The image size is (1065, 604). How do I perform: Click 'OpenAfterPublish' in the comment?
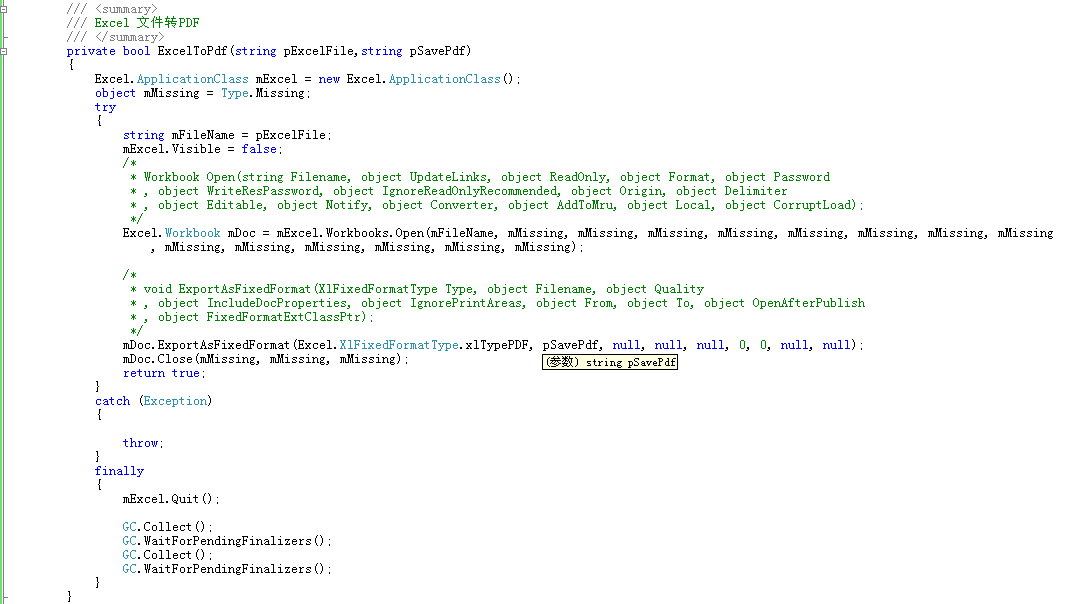(808, 303)
